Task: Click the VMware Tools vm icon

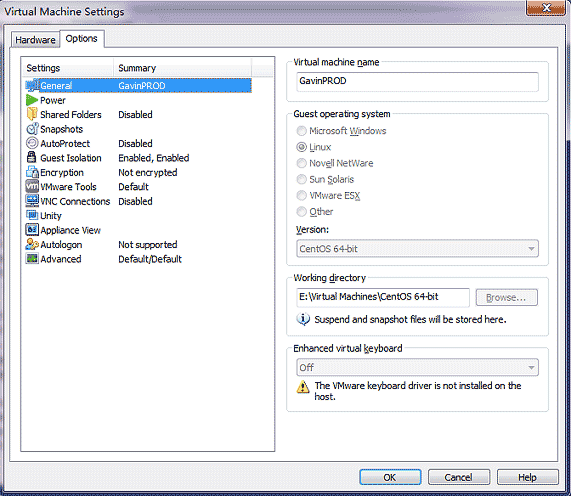Action: point(32,186)
